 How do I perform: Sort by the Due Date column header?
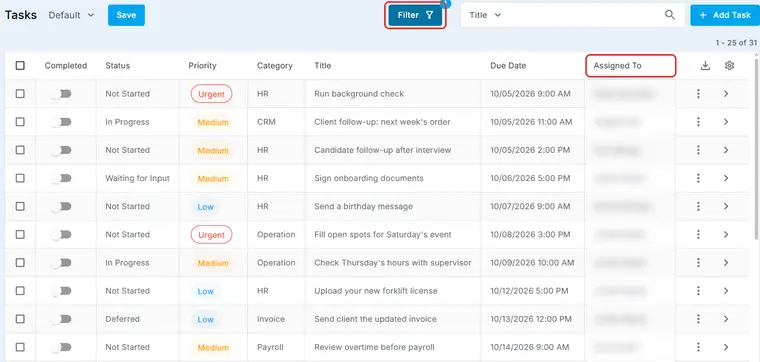pos(508,65)
